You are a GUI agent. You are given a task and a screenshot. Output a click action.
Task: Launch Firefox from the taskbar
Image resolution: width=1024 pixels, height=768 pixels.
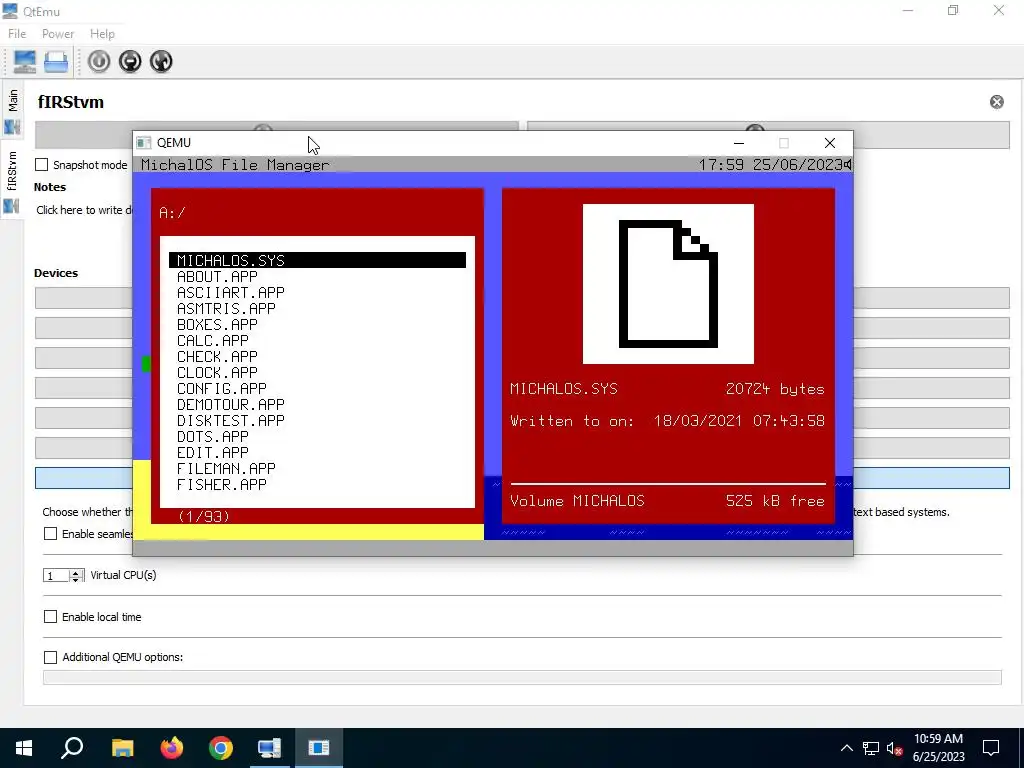coord(172,748)
